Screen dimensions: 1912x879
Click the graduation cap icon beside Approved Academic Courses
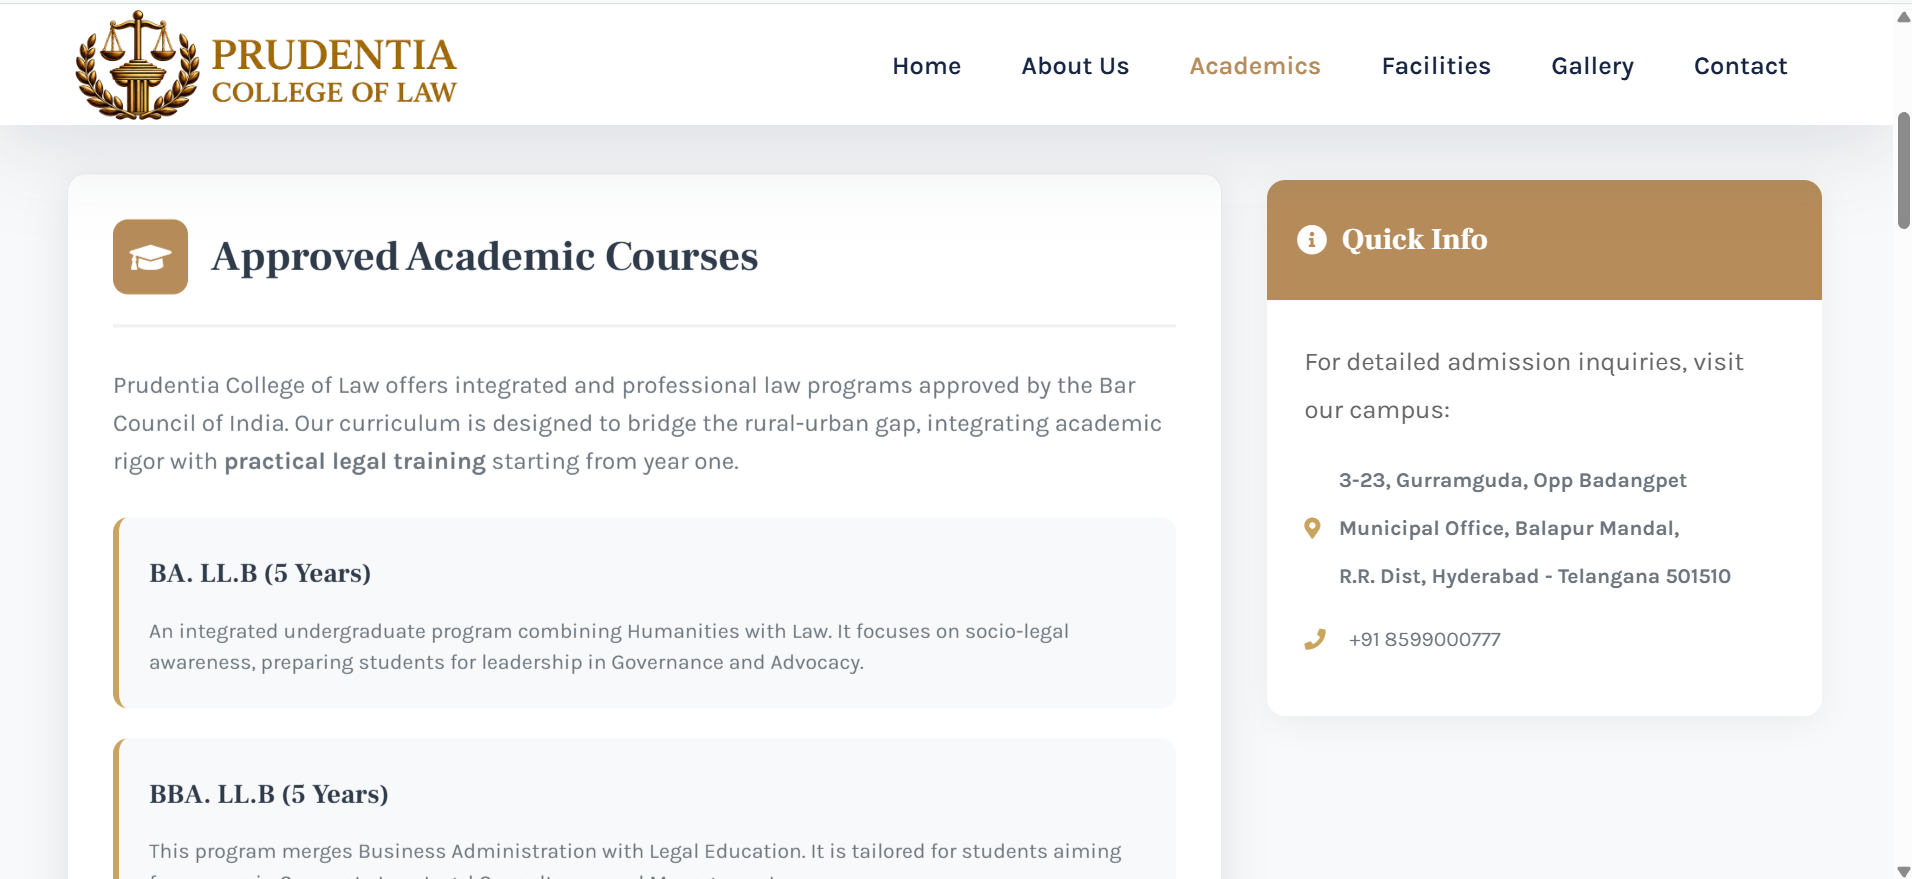click(150, 257)
